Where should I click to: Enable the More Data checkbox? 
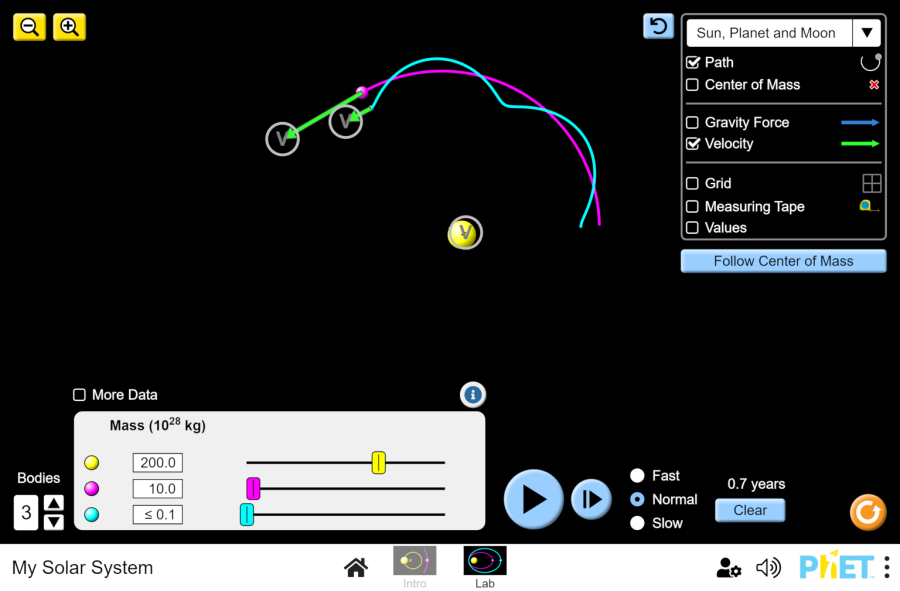coord(79,395)
